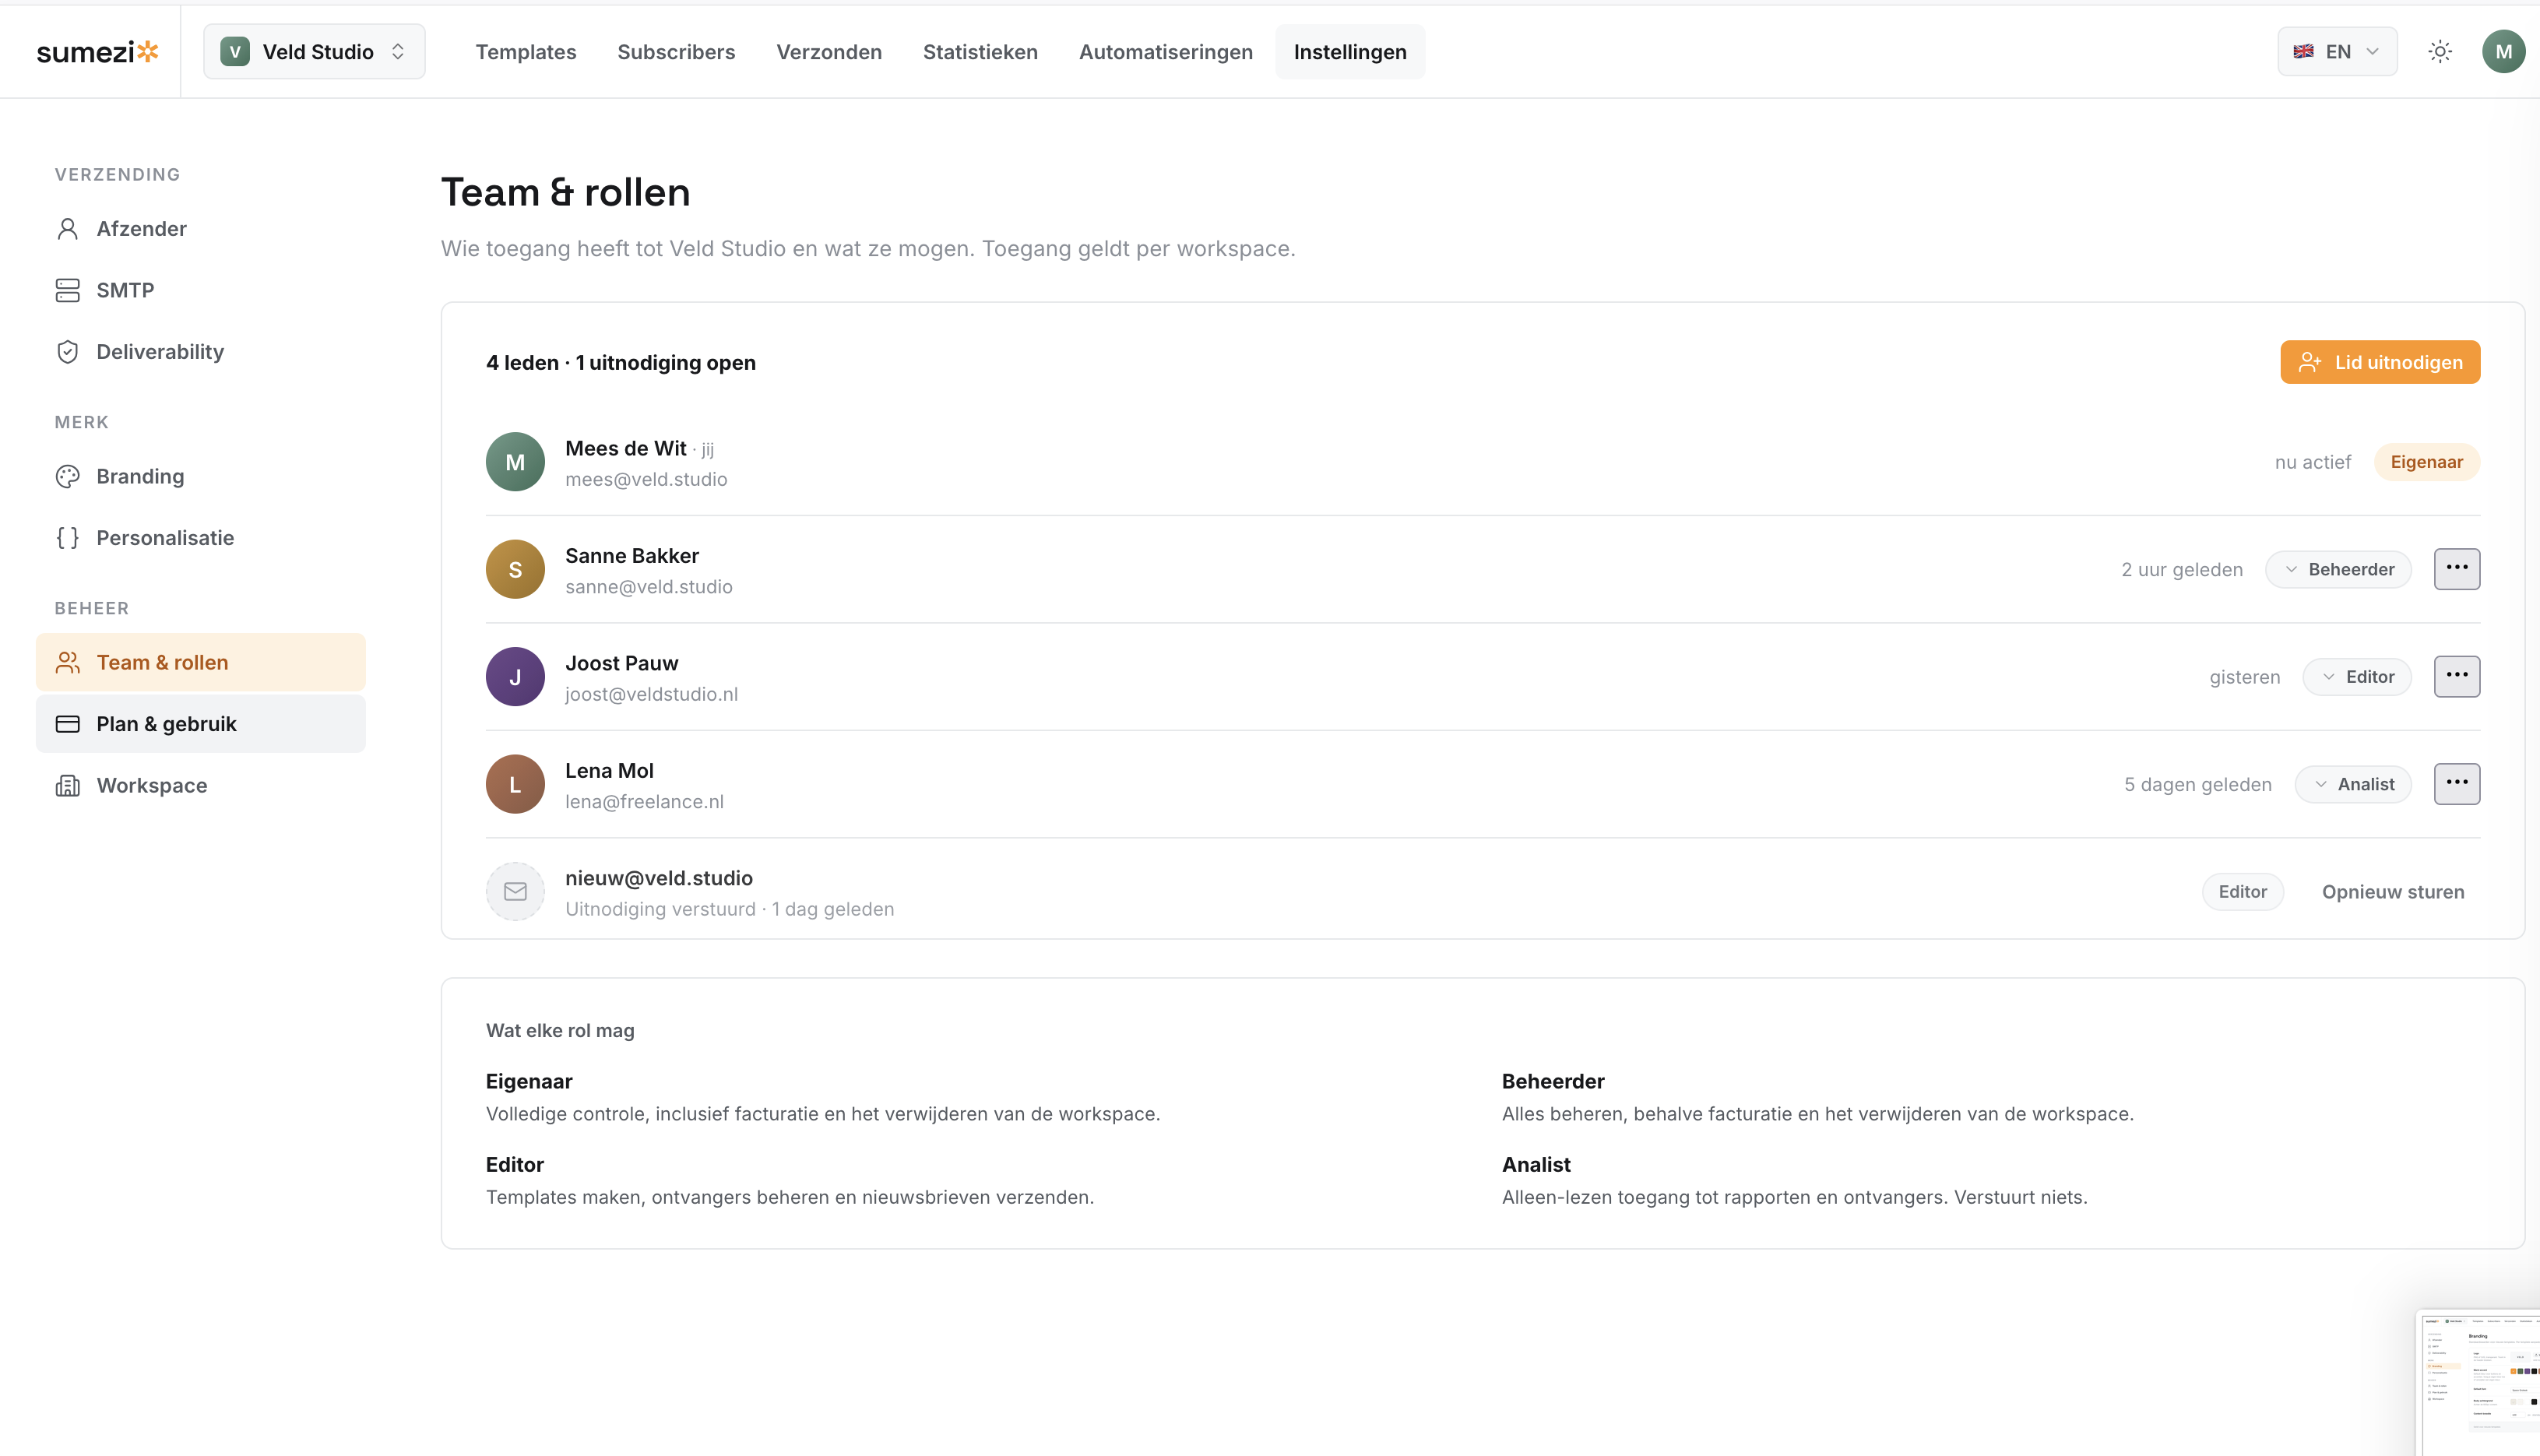Expand the Veld Studio workspace switcher
The height and width of the screenshot is (1456, 2540).
314,51
